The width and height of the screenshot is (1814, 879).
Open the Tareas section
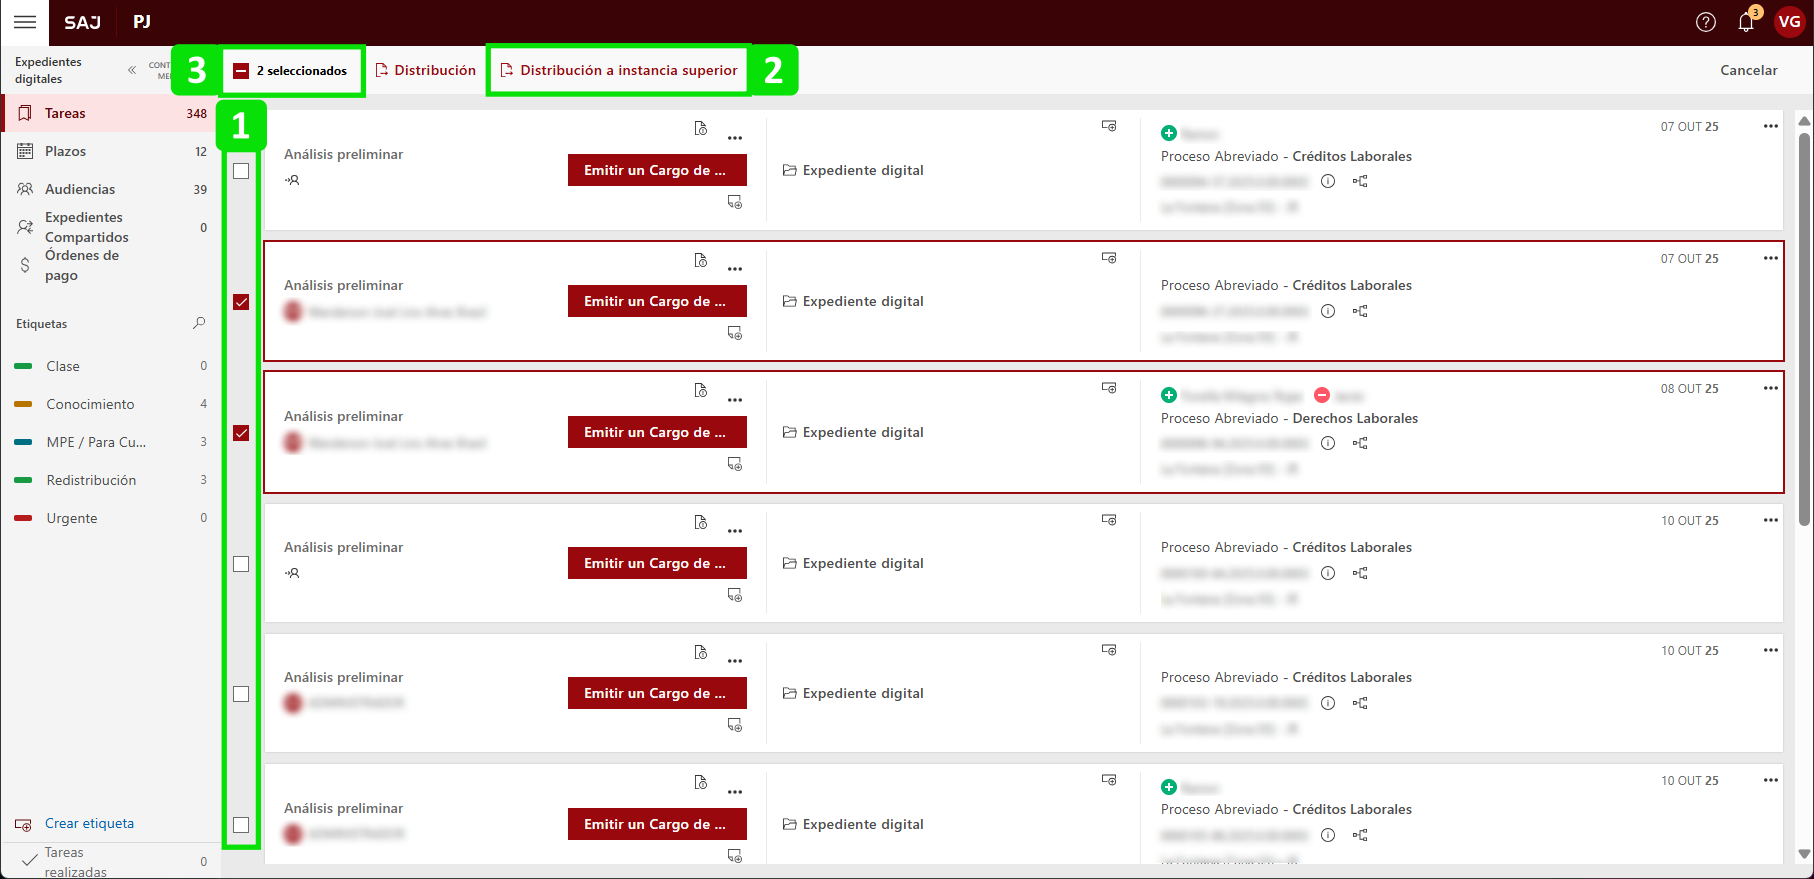click(111, 113)
